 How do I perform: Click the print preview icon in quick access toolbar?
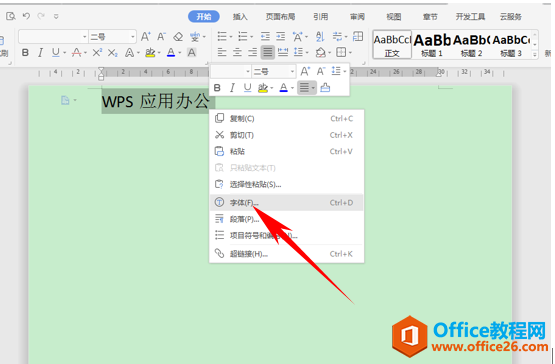point(11,16)
